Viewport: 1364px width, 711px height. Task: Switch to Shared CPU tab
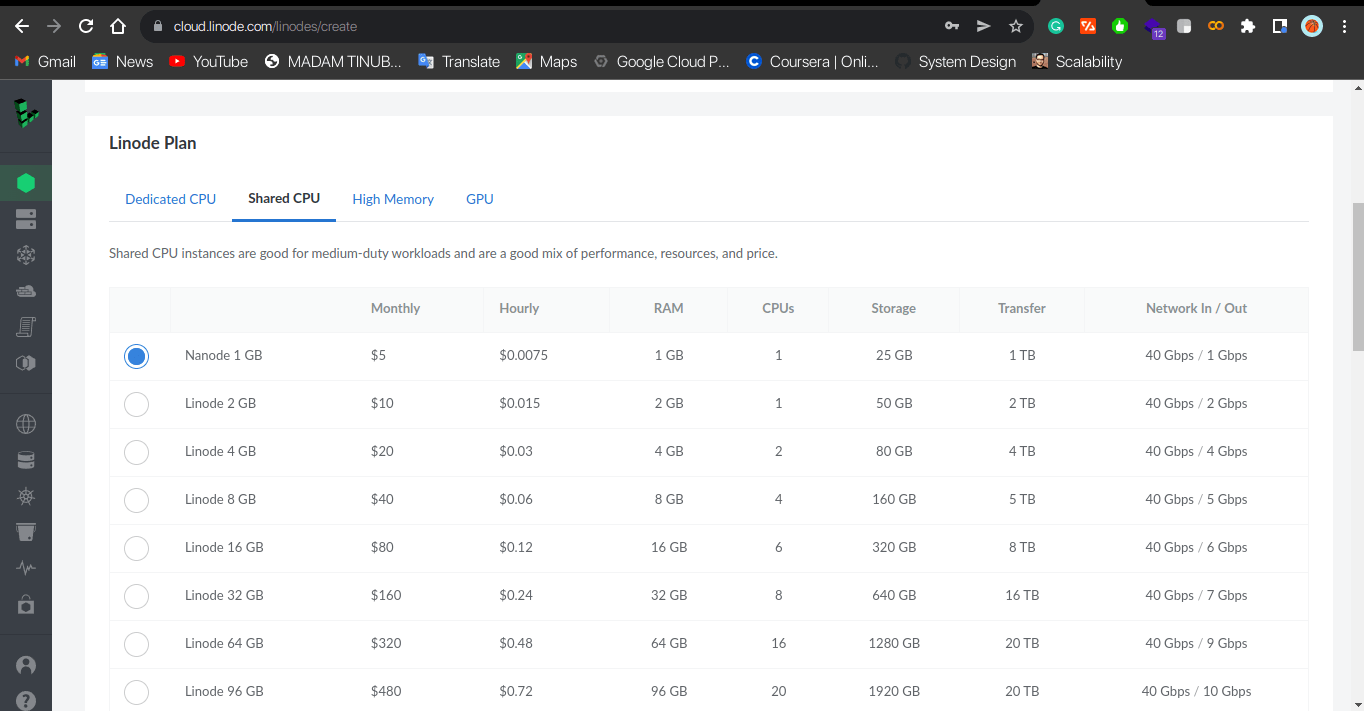[284, 198]
